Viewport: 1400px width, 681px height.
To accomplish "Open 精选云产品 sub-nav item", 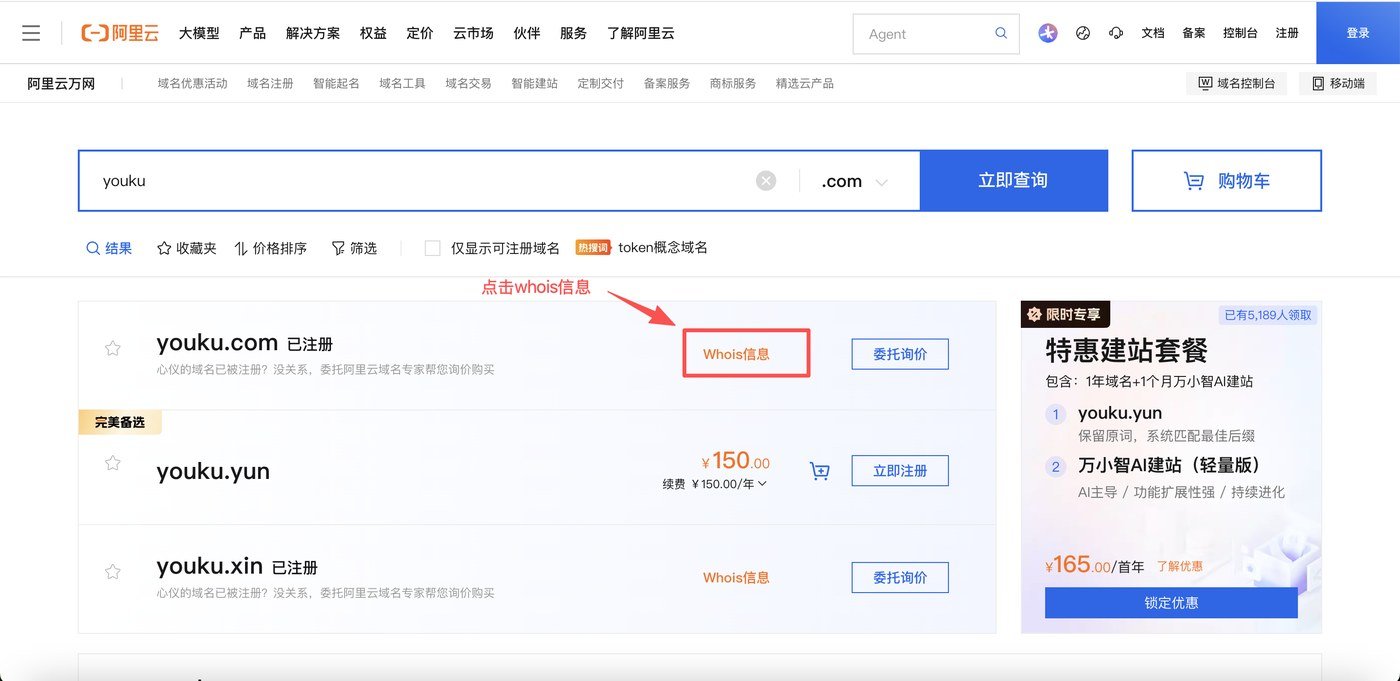I will click(805, 83).
